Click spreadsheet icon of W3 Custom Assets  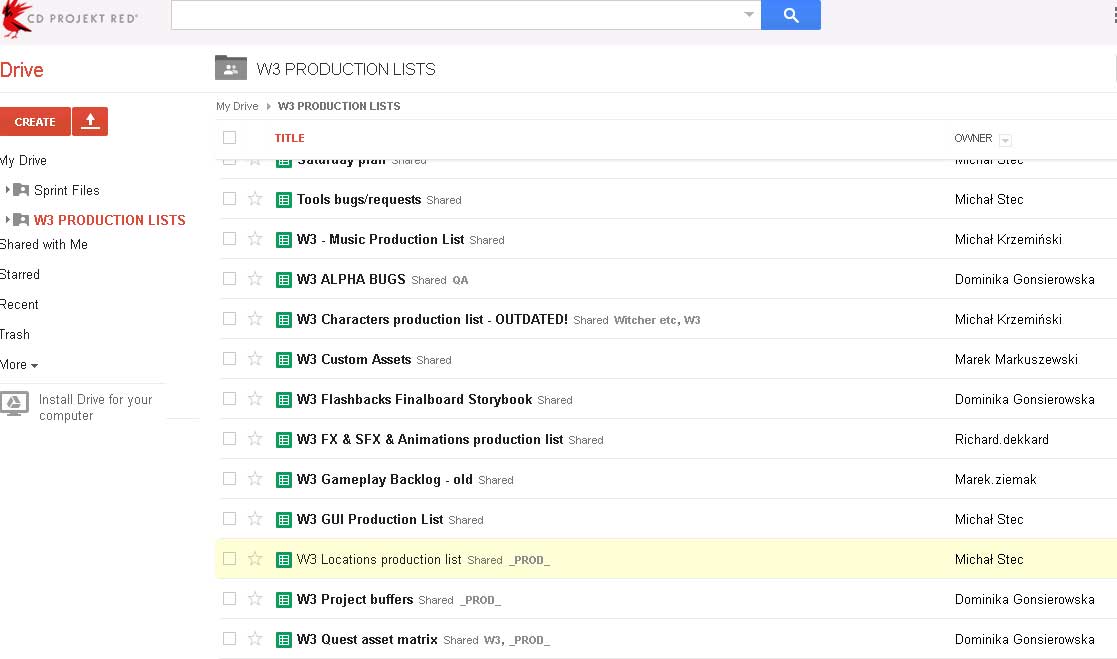tap(284, 359)
